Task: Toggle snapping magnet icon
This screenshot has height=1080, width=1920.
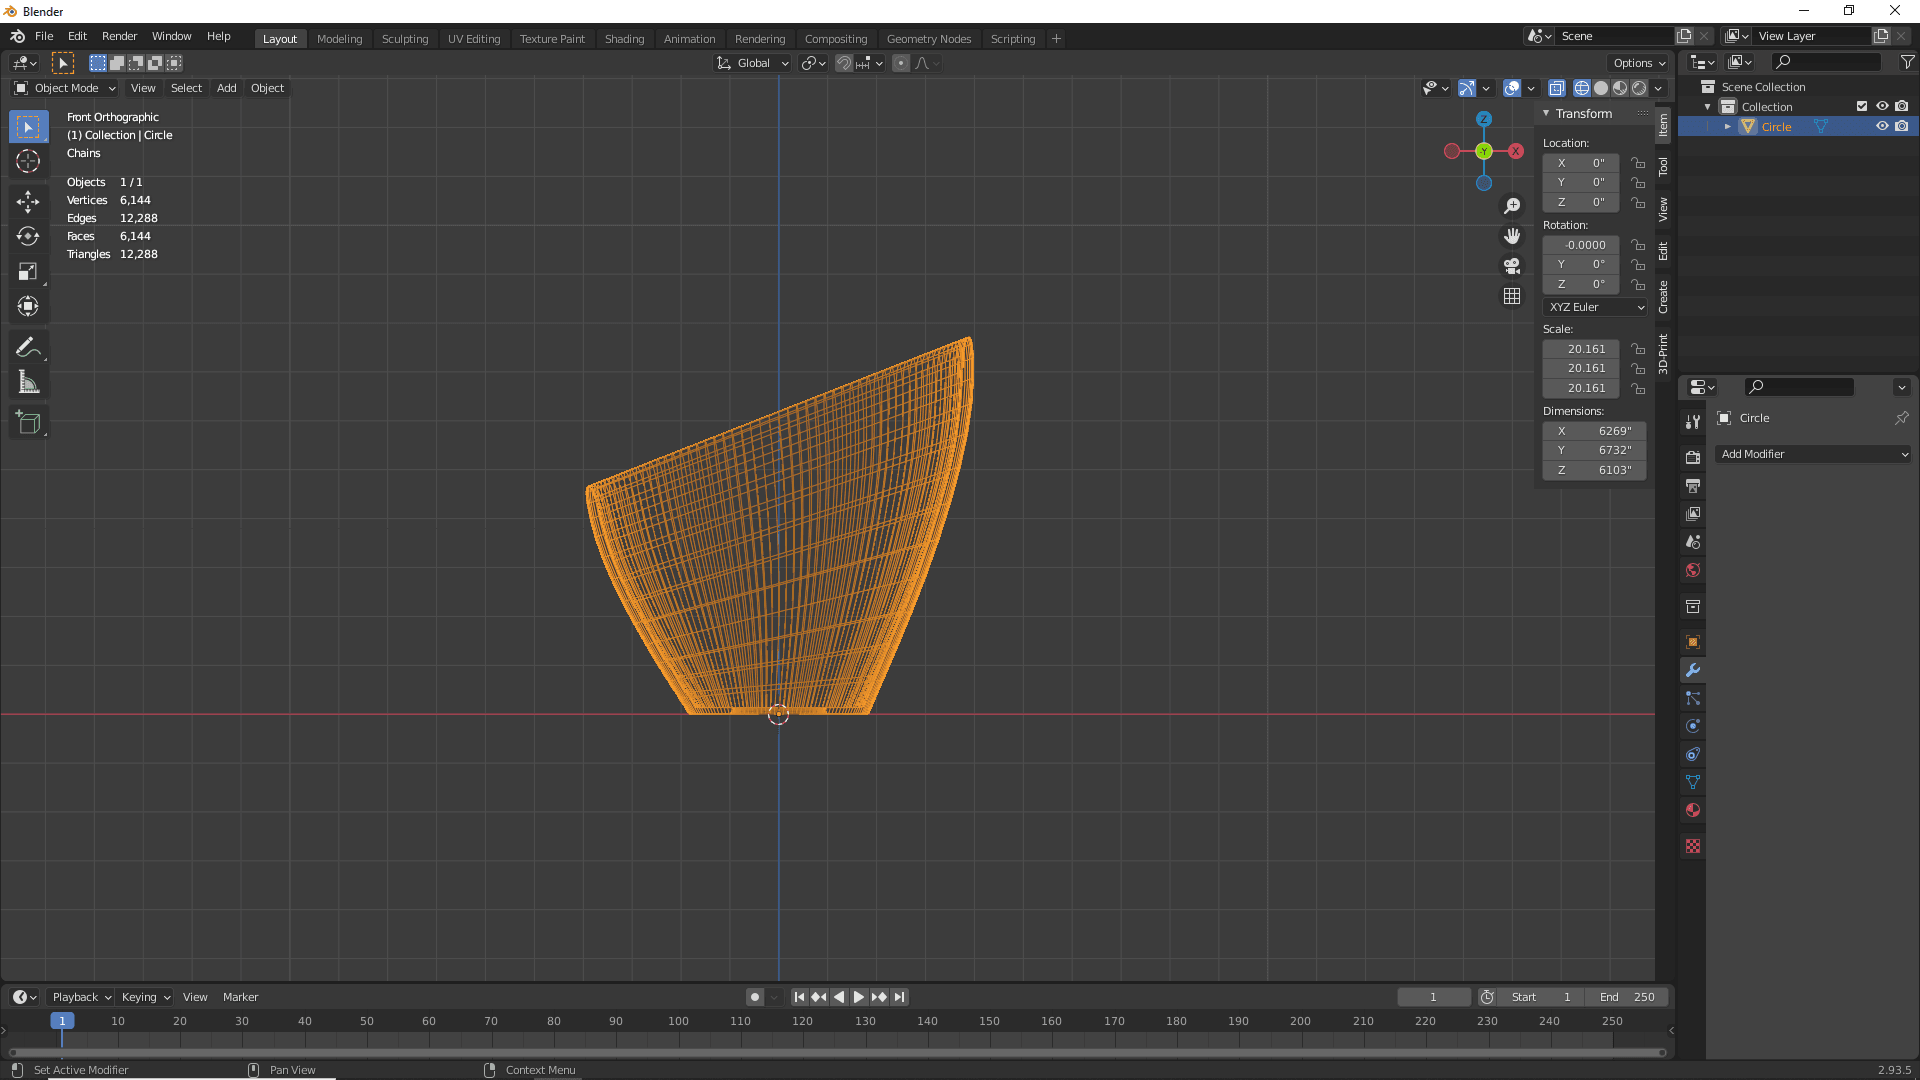Action: pyautogui.click(x=844, y=63)
